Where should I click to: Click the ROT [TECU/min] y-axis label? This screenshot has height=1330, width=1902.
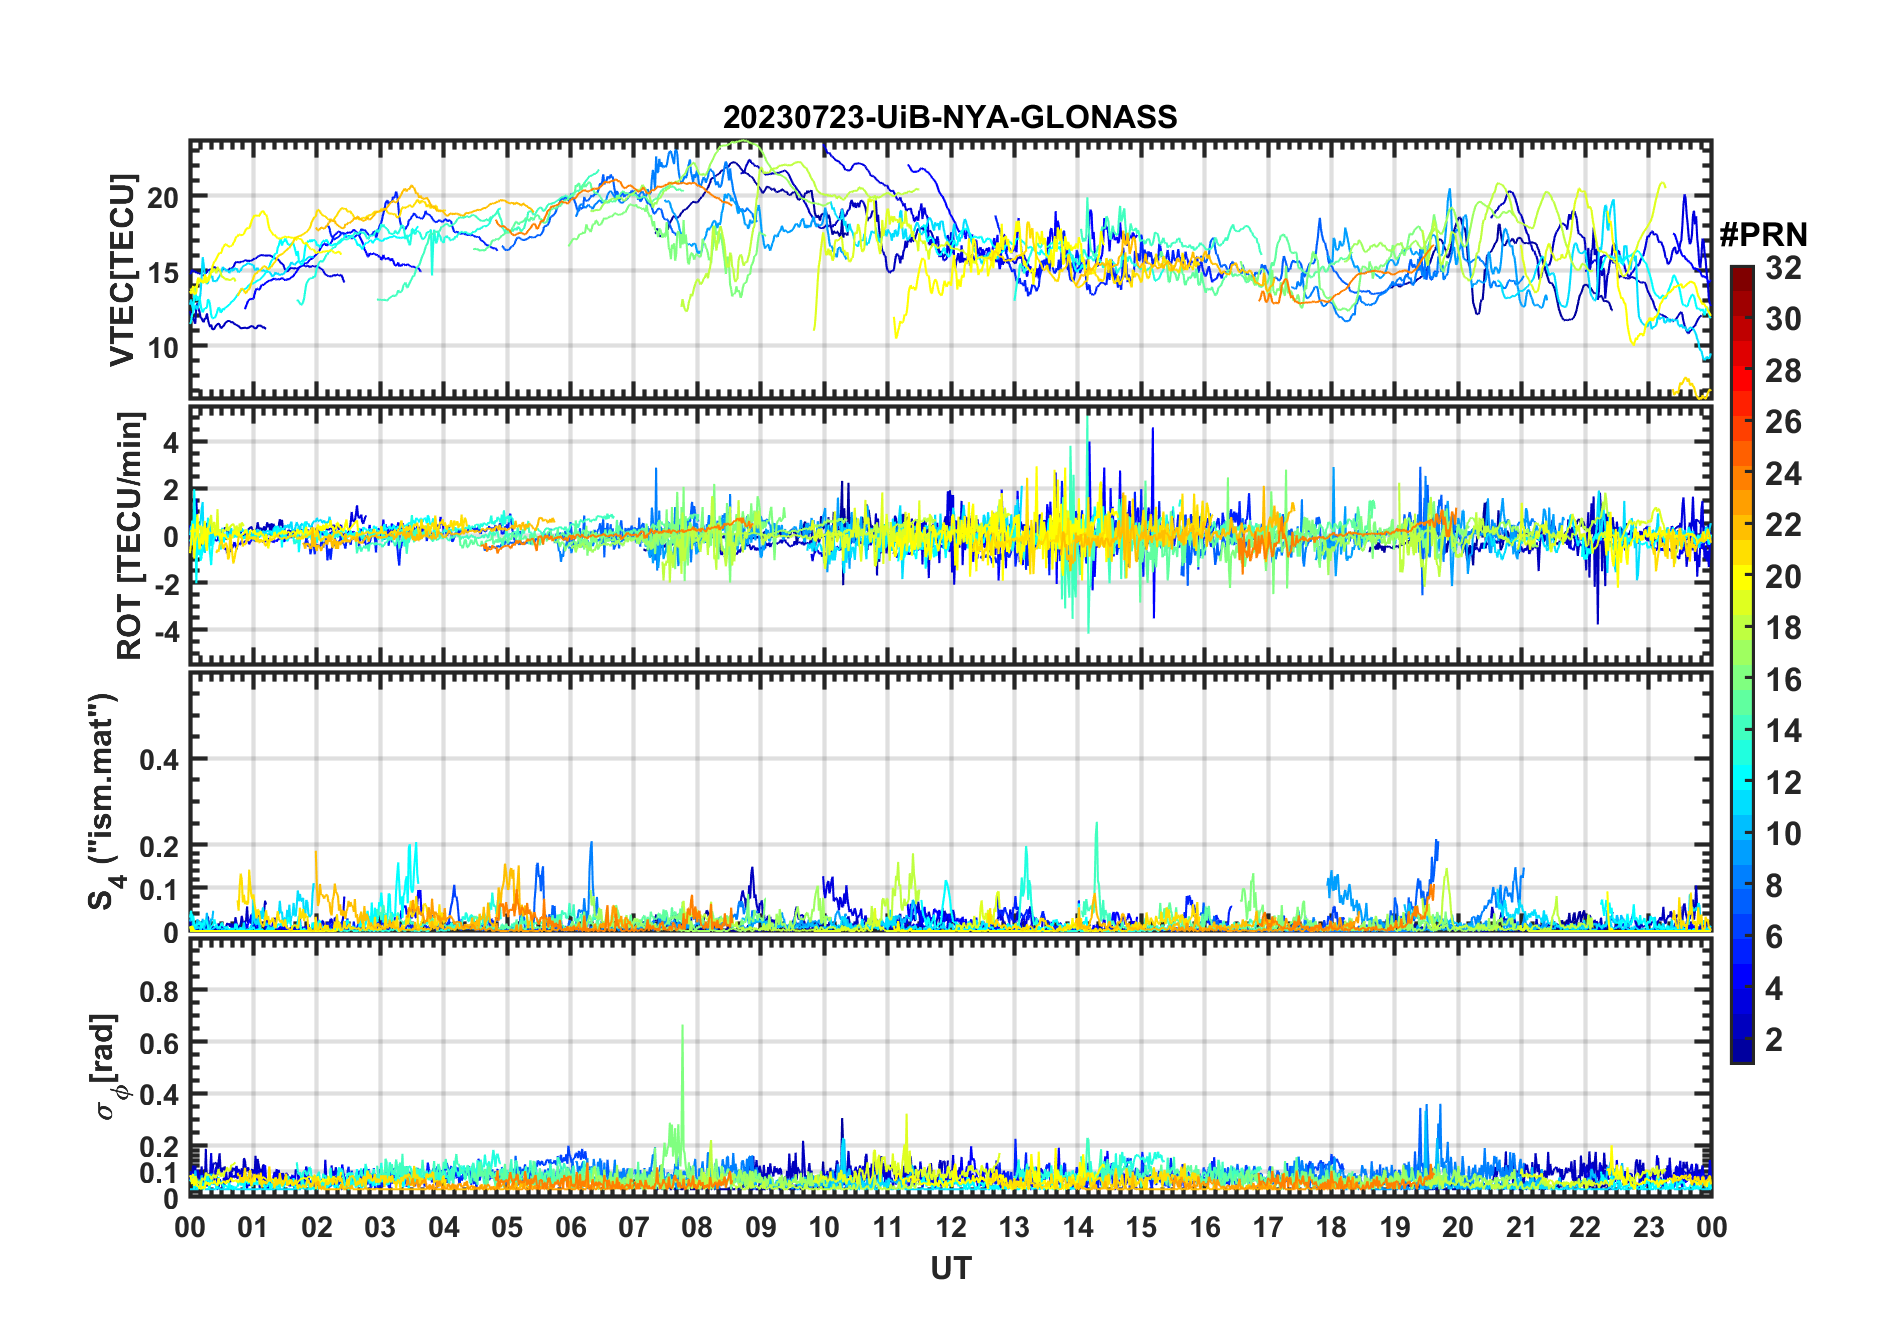(130, 535)
